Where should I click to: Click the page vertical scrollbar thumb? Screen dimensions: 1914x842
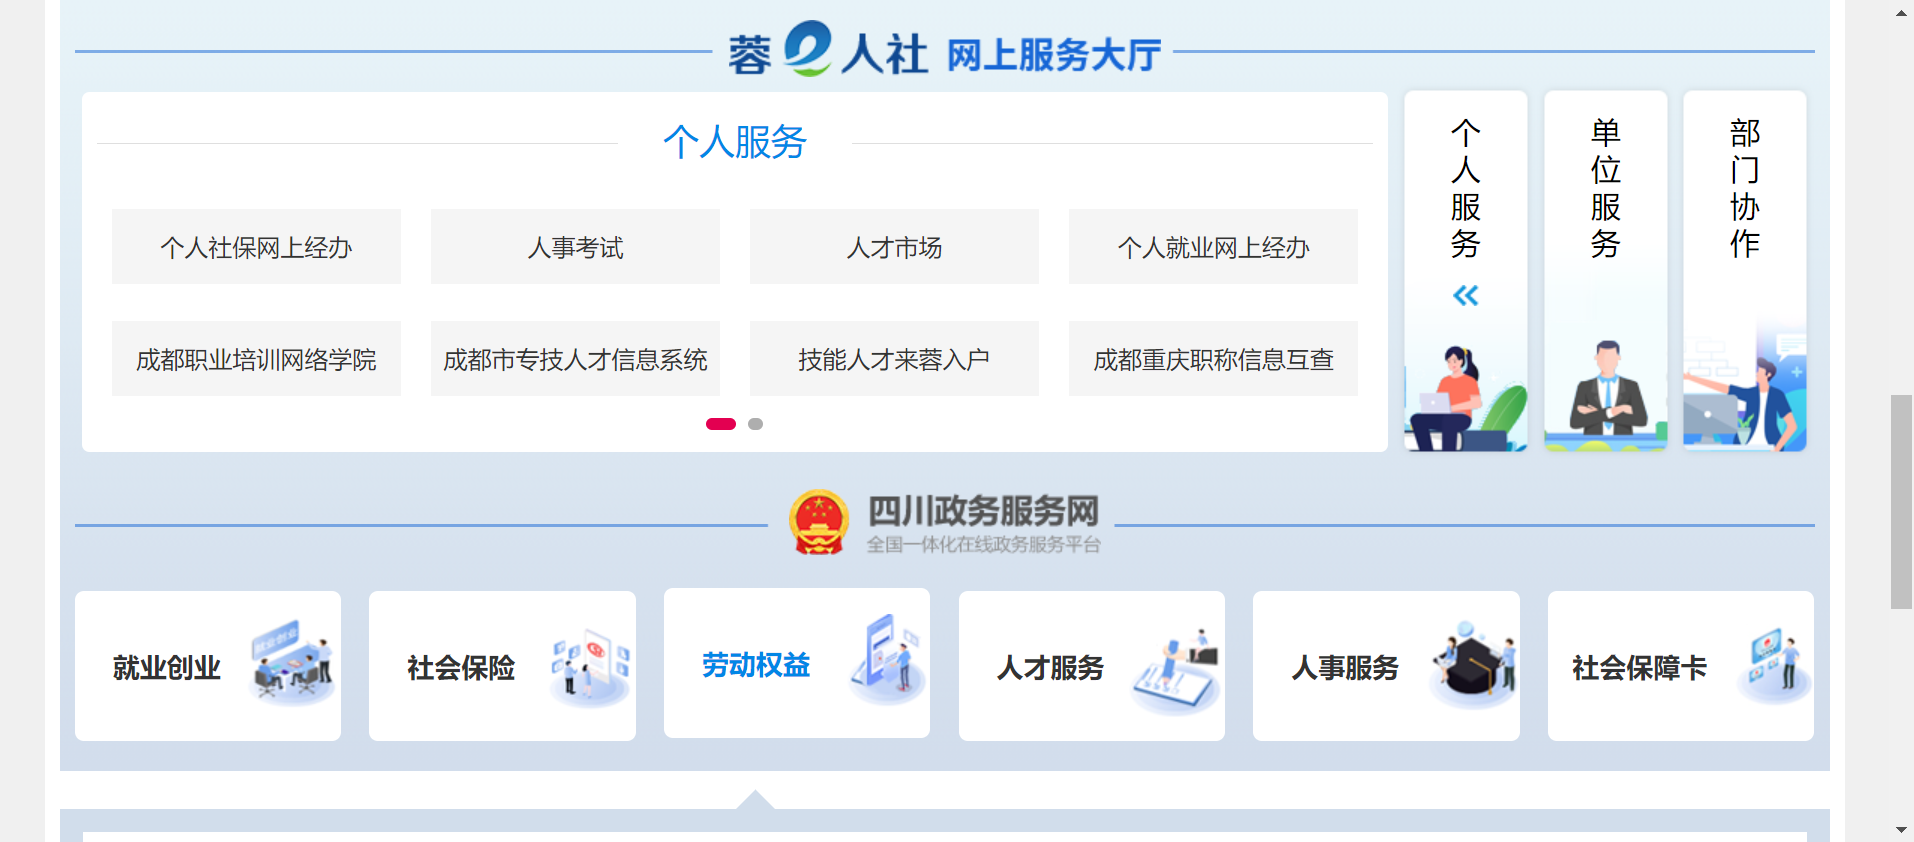pos(1901,502)
